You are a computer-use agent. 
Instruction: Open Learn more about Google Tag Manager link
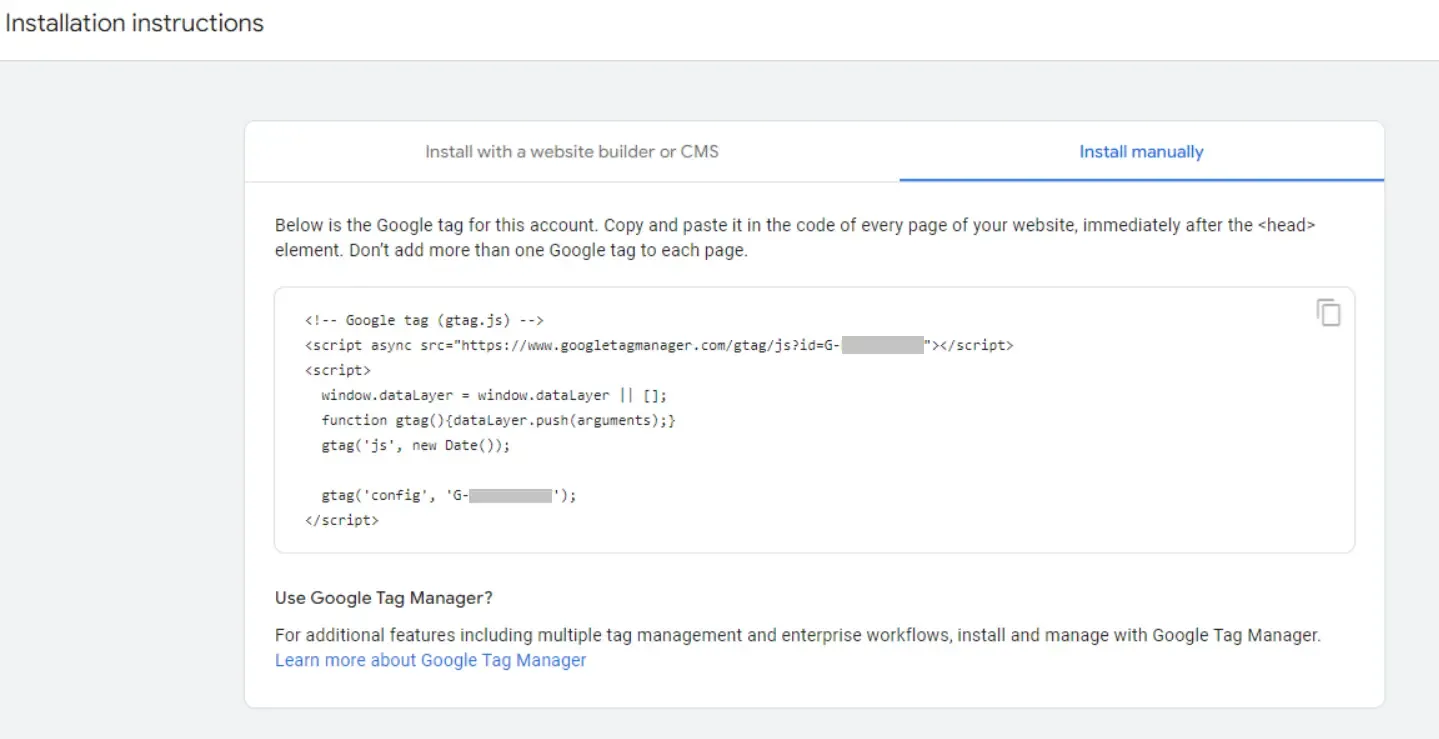431,660
